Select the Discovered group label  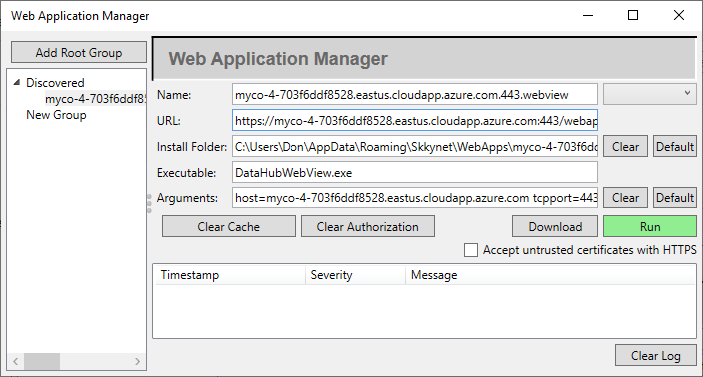click(55, 83)
